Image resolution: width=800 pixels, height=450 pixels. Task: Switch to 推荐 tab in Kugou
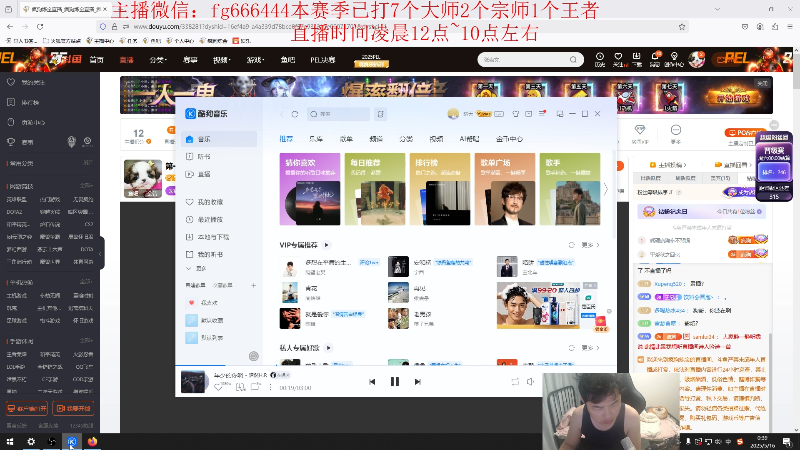point(286,139)
